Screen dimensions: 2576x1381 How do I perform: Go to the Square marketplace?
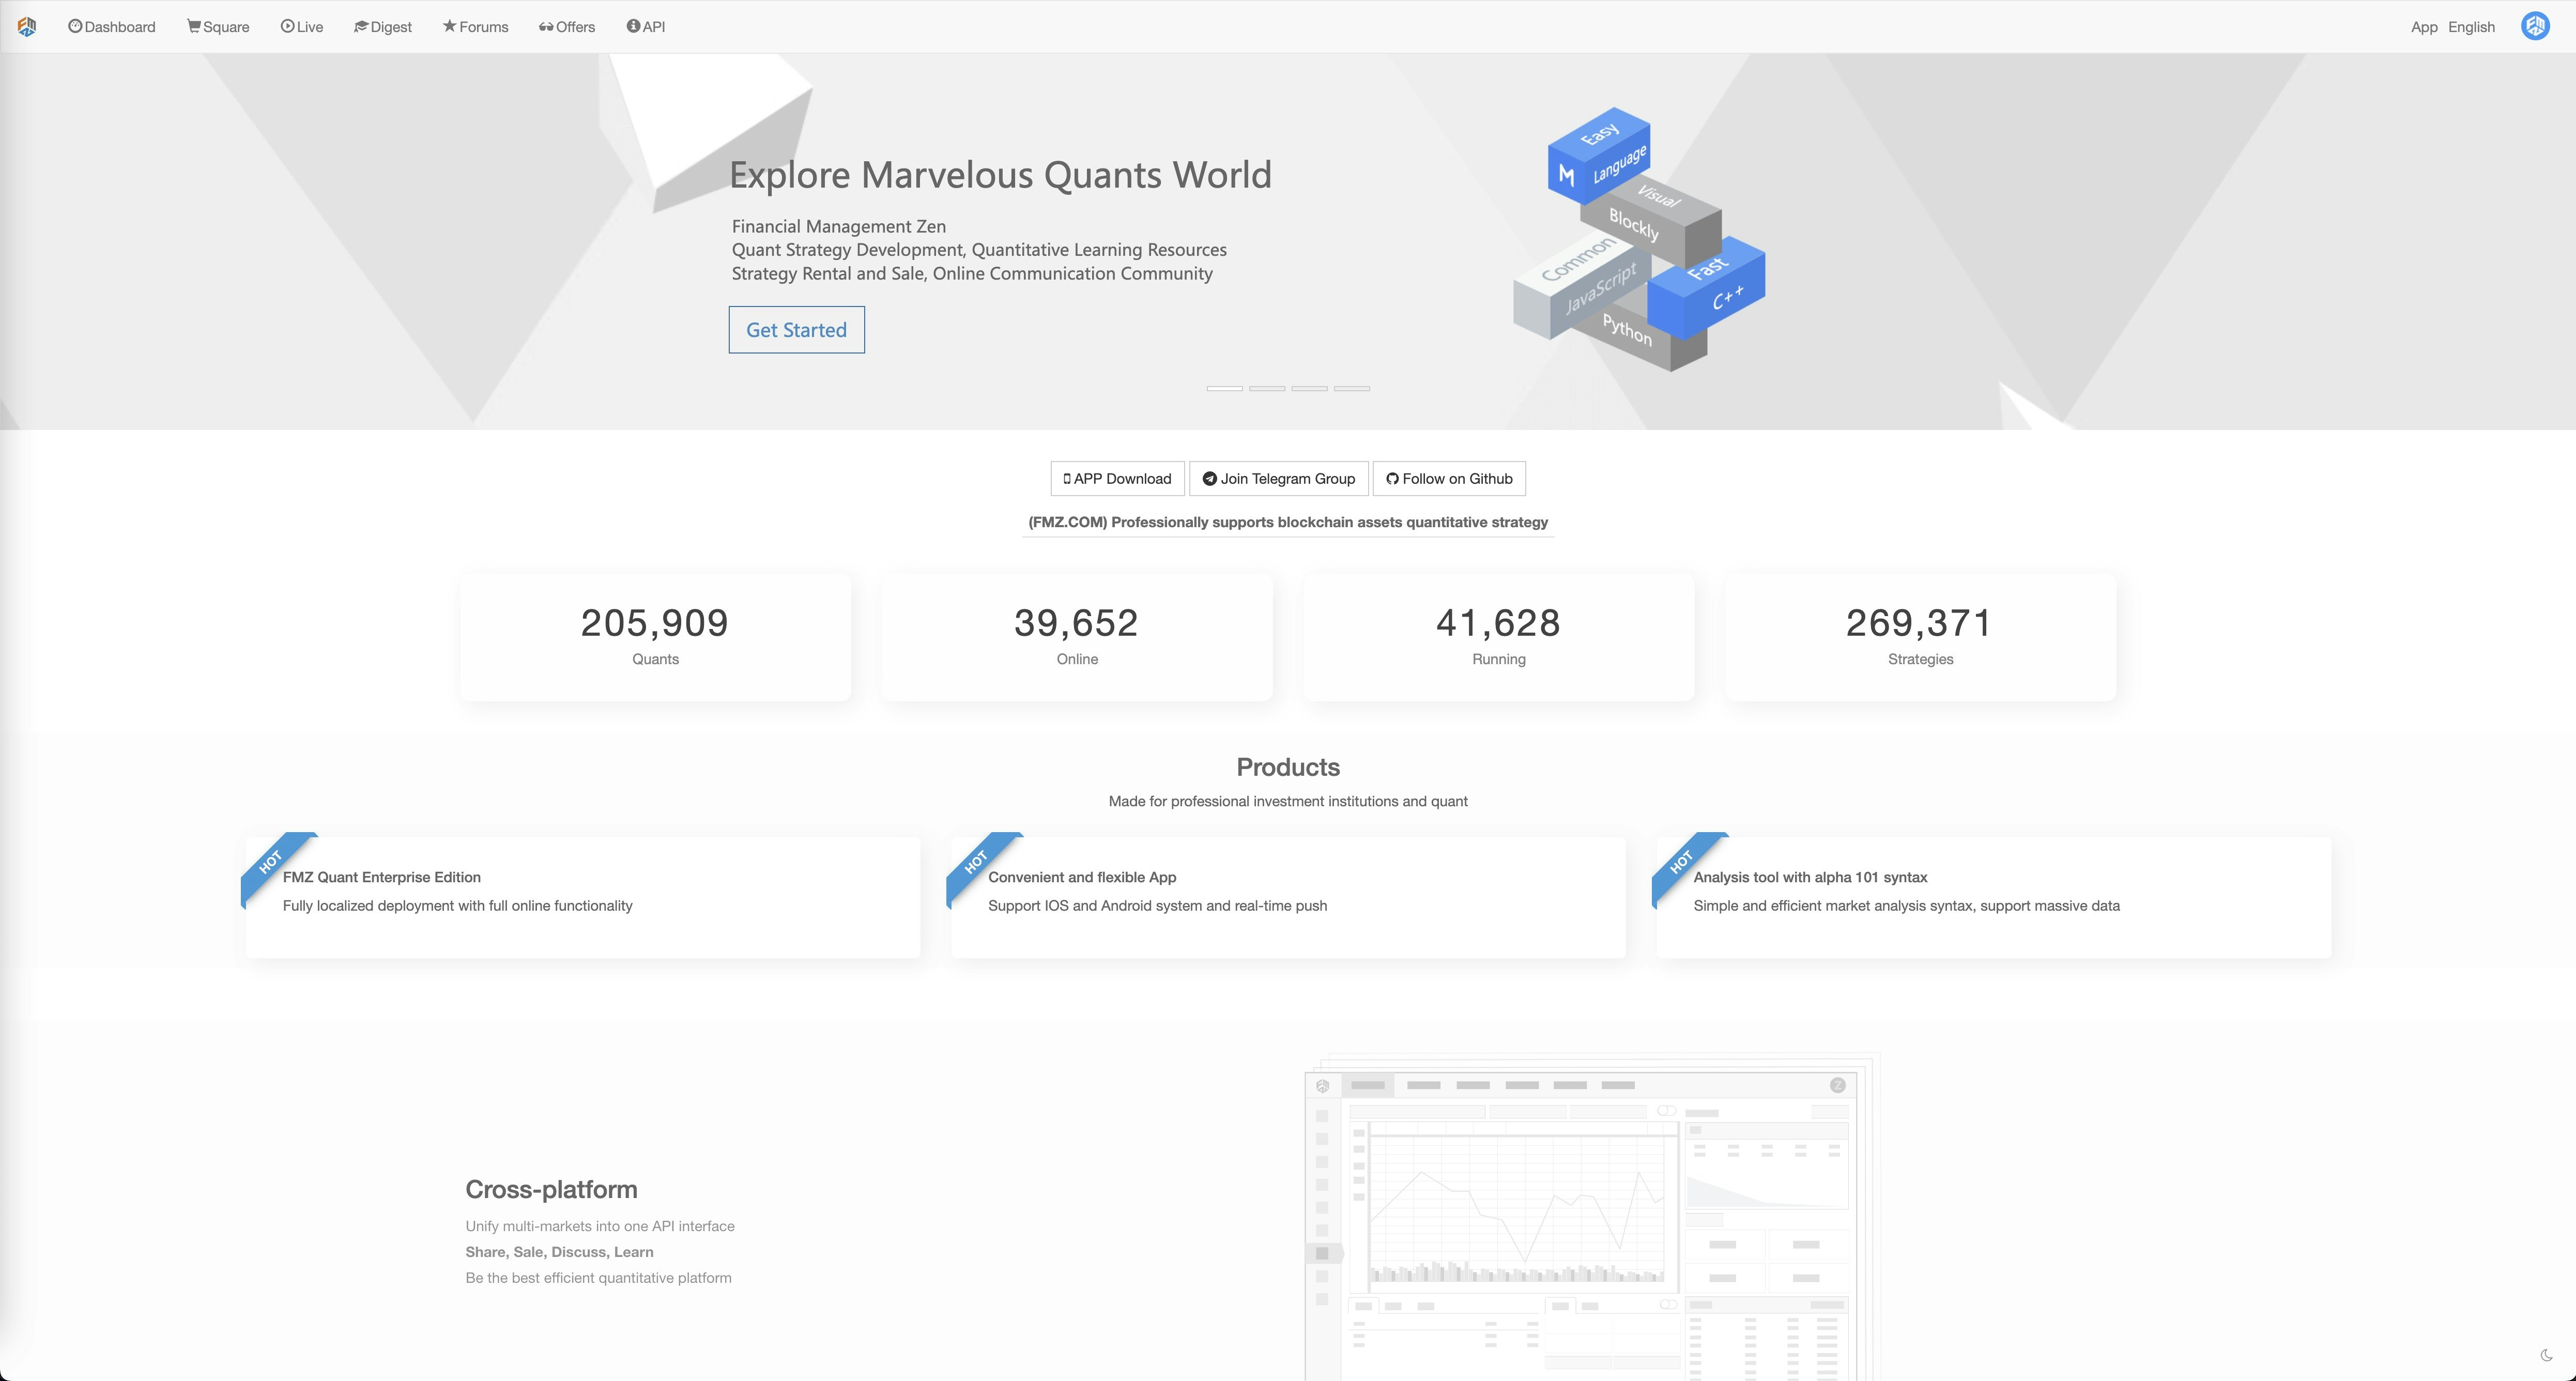218,27
